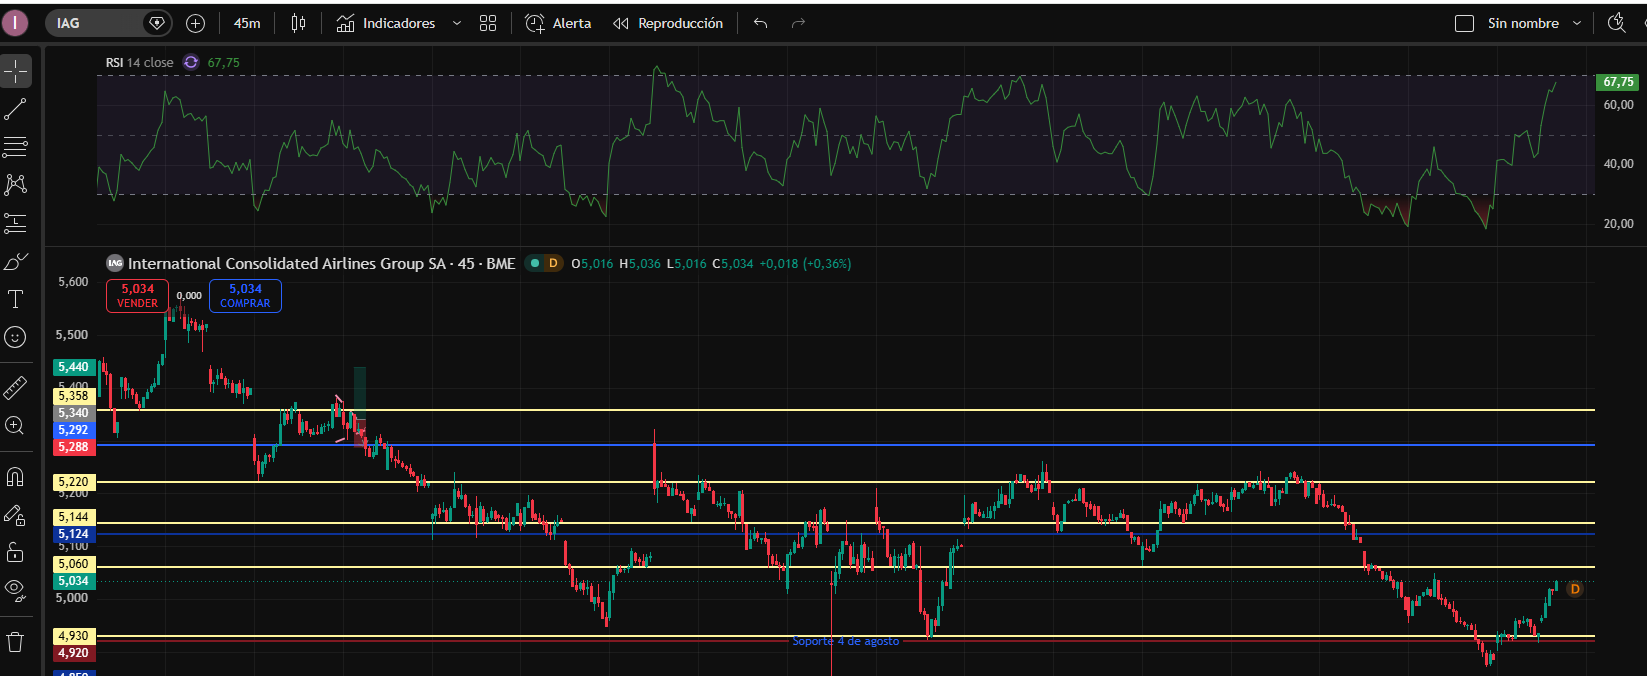1647x676 pixels.
Task: Click the 5,288 red price label
Action: (x=73, y=447)
